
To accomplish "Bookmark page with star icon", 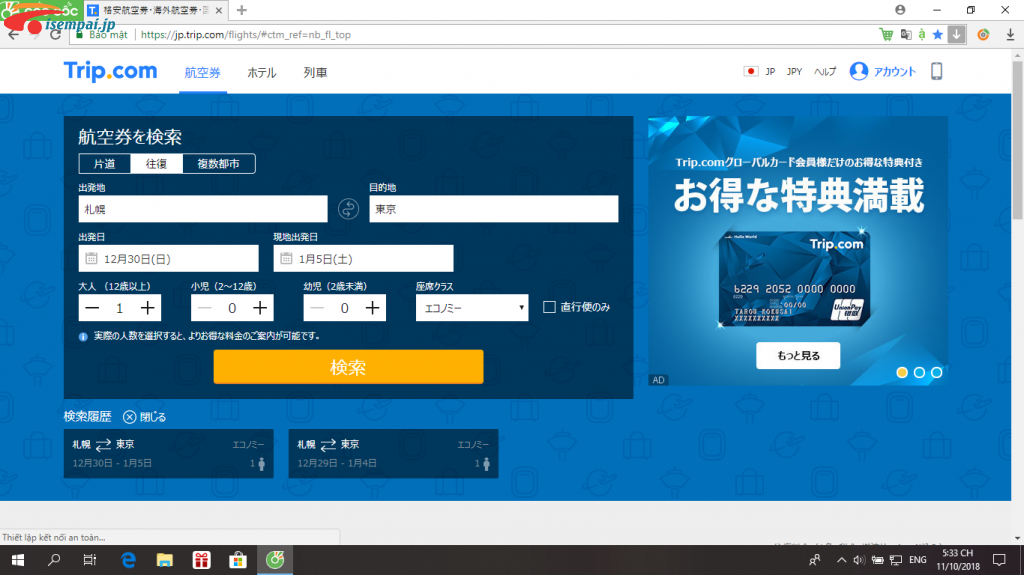I will point(938,35).
